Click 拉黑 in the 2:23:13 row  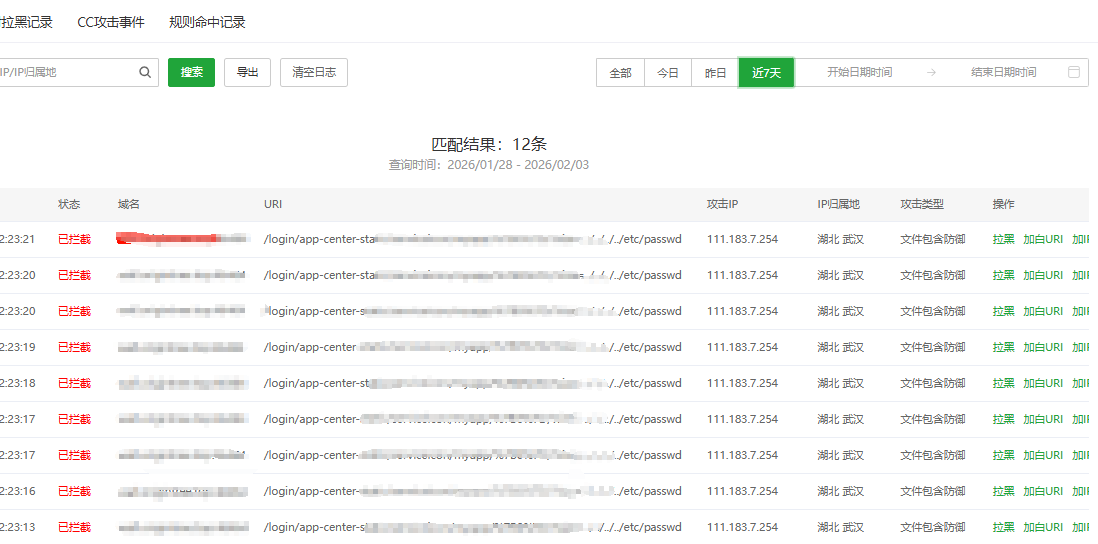click(1003, 527)
